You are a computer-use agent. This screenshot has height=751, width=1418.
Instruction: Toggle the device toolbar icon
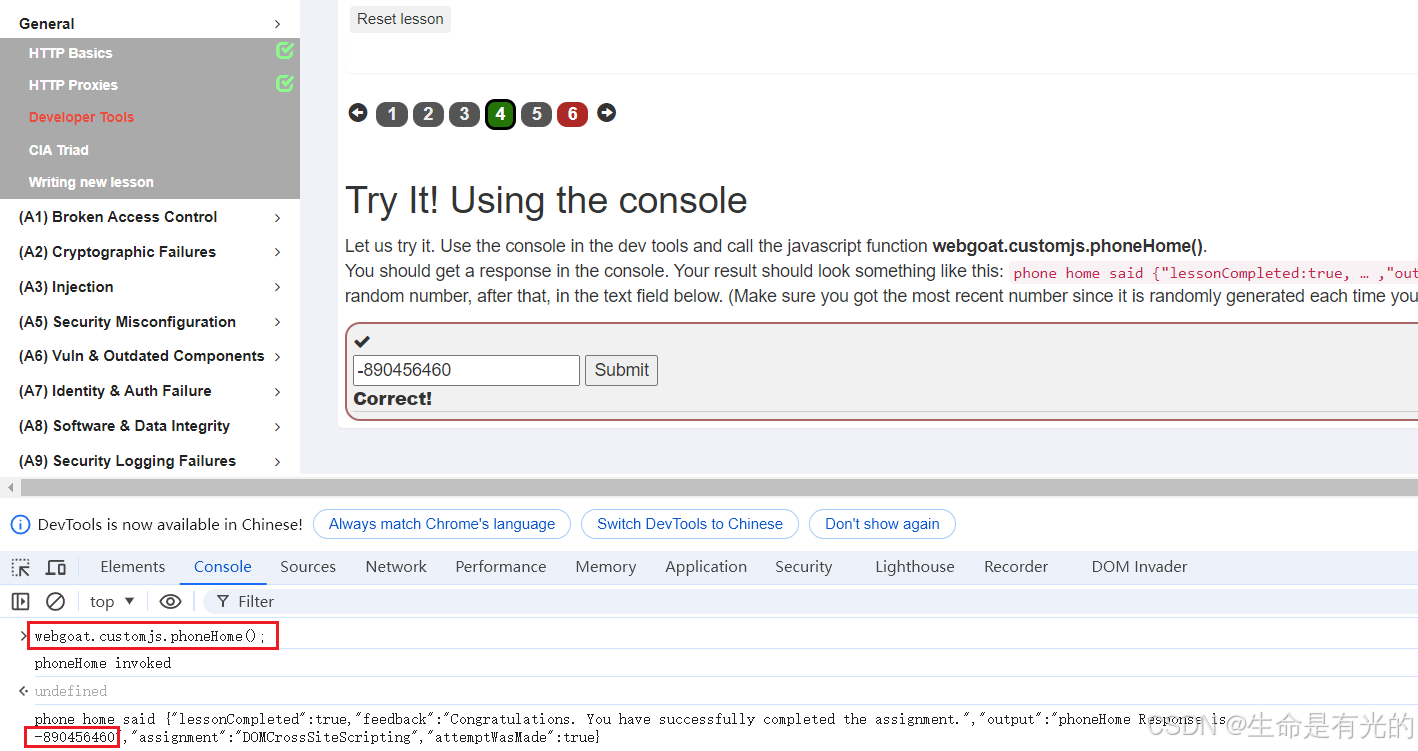pyautogui.click(x=56, y=567)
